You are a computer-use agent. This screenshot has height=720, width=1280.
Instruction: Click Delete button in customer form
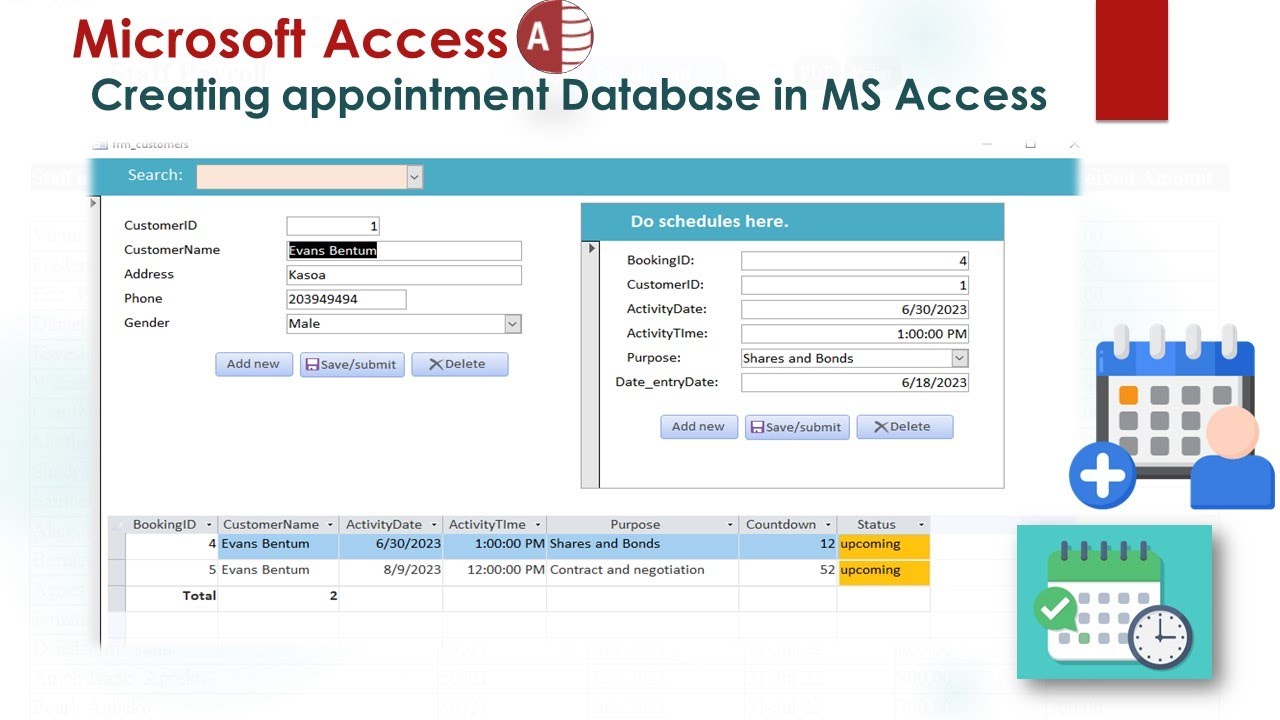(x=460, y=364)
